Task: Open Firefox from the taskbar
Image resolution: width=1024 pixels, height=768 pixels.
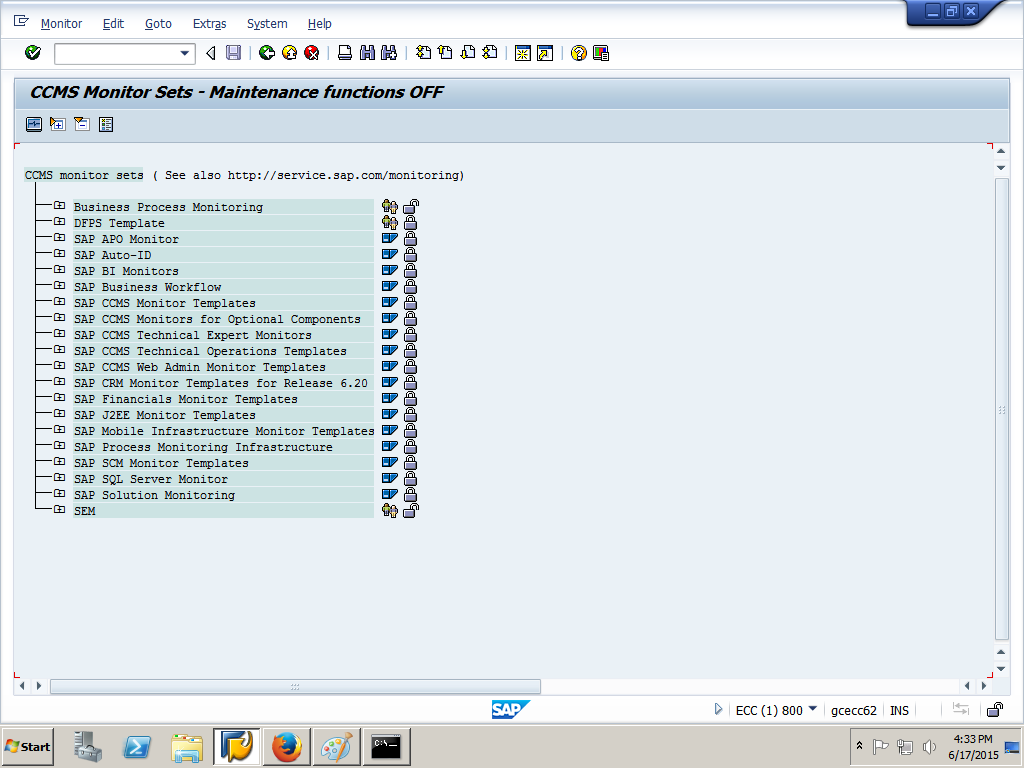Action: [x=287, y=746]
